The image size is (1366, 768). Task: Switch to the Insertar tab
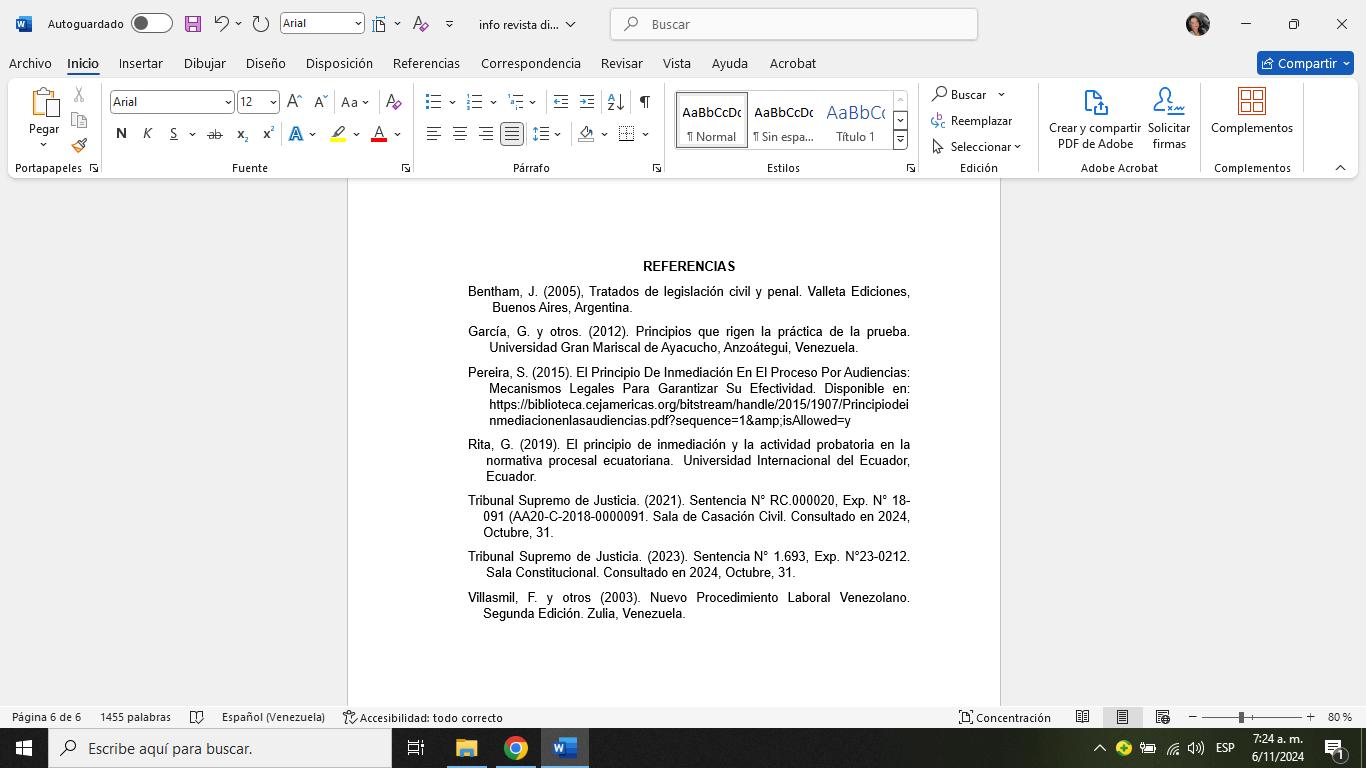coord(141,63)
